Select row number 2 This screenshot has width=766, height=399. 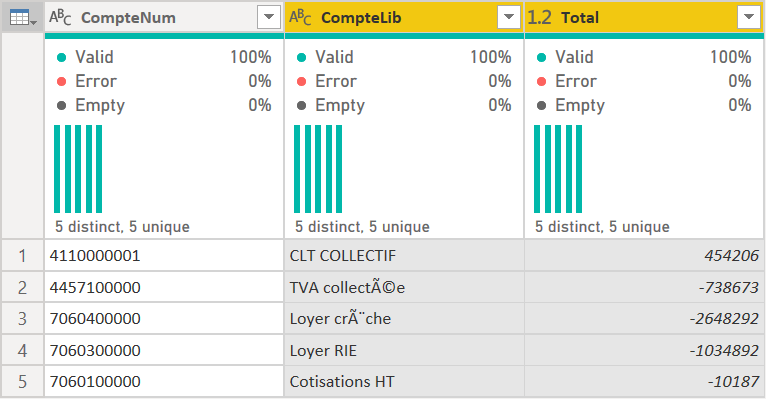click(22, 287)
